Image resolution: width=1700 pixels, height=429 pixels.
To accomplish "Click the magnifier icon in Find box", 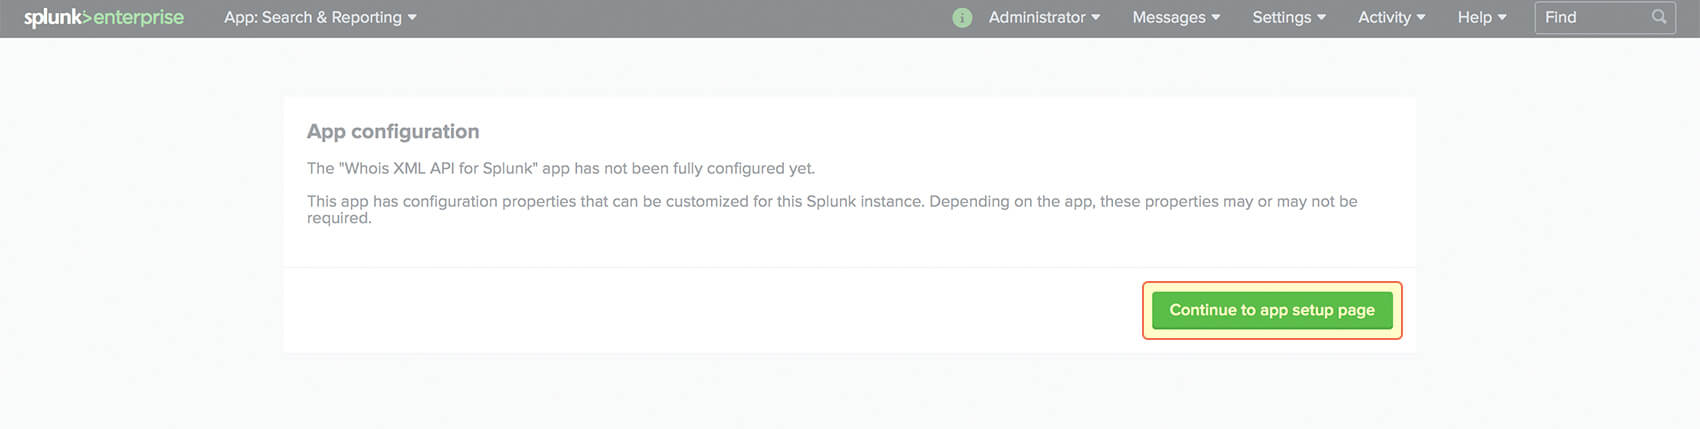I will pyautogui.click(x=1659, y=17).
